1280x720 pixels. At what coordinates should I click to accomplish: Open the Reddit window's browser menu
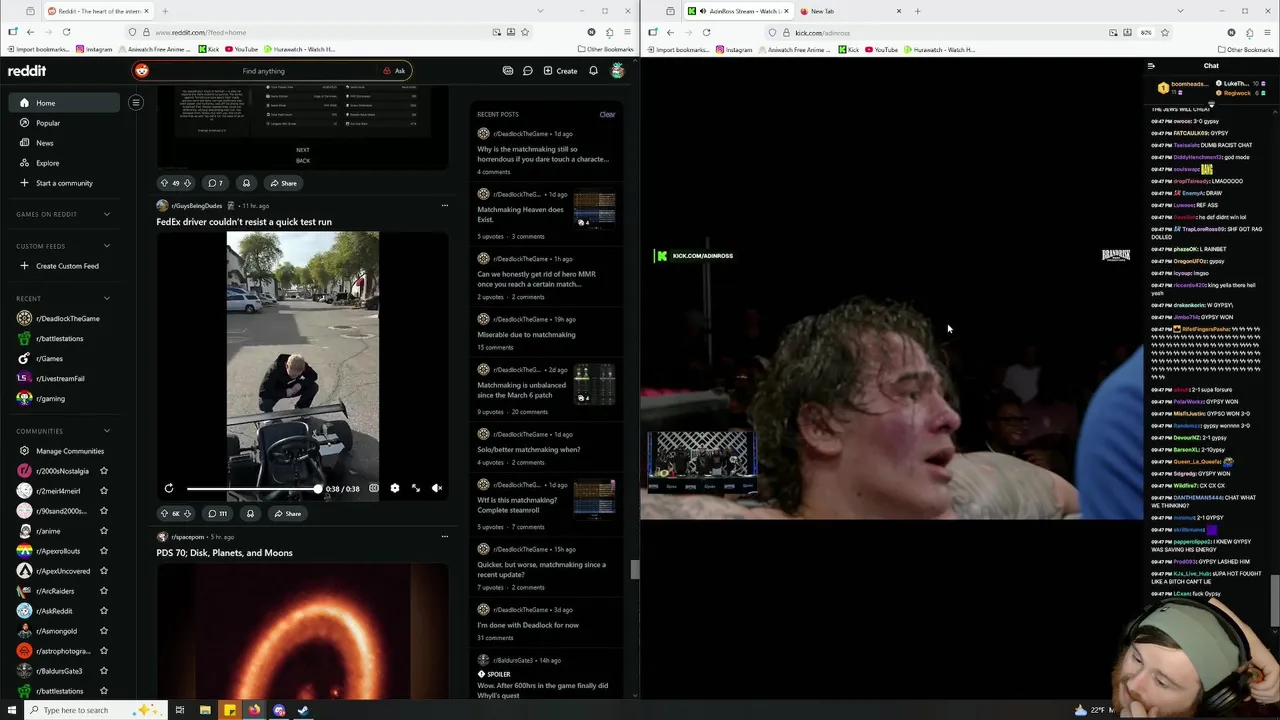tap(627, 32)
